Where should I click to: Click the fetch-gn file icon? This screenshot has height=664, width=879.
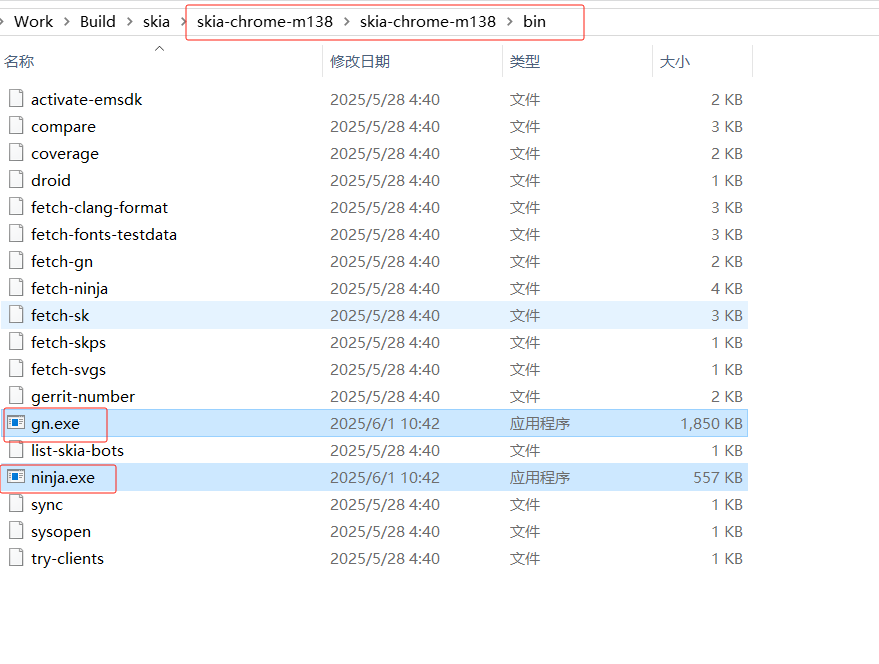tap(16, 260)
